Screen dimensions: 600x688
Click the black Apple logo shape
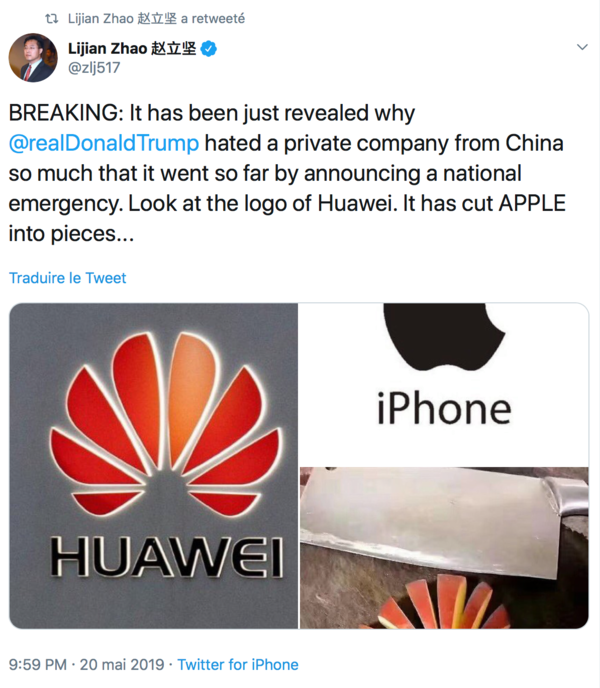(x=444, y=337)
